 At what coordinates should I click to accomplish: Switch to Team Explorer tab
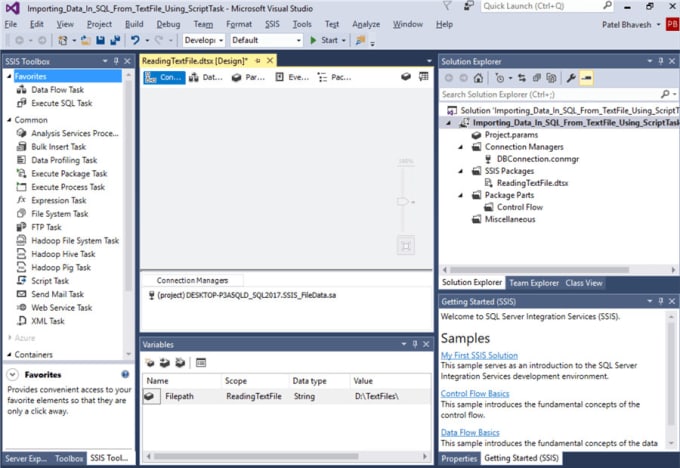point(533,283)
